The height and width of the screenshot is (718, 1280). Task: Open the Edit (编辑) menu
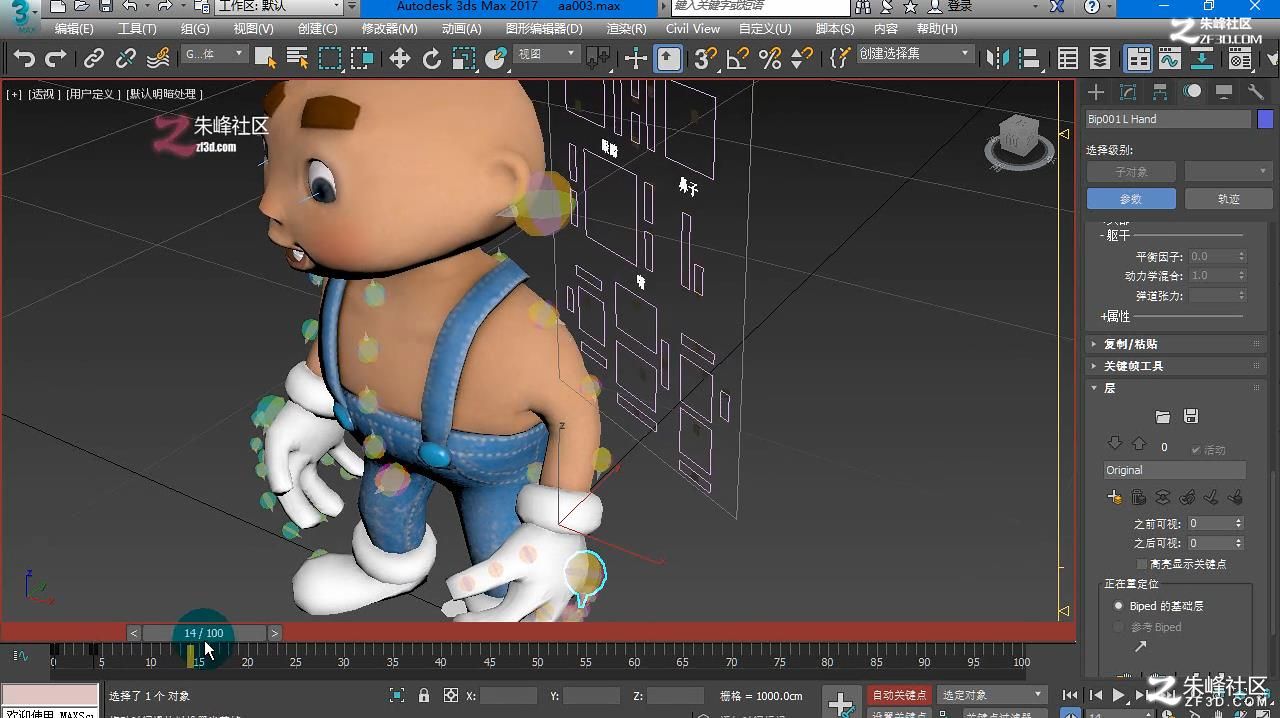[74, 29]
